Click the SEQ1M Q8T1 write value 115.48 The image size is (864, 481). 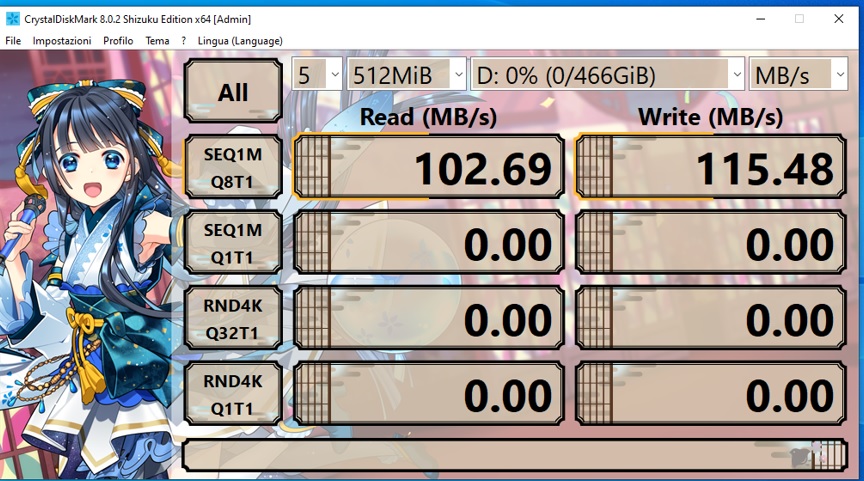coord(711,167)
